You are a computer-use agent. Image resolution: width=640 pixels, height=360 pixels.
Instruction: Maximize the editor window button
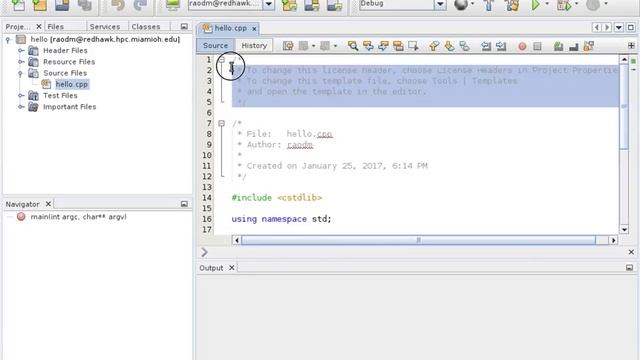tap(631, 27)
